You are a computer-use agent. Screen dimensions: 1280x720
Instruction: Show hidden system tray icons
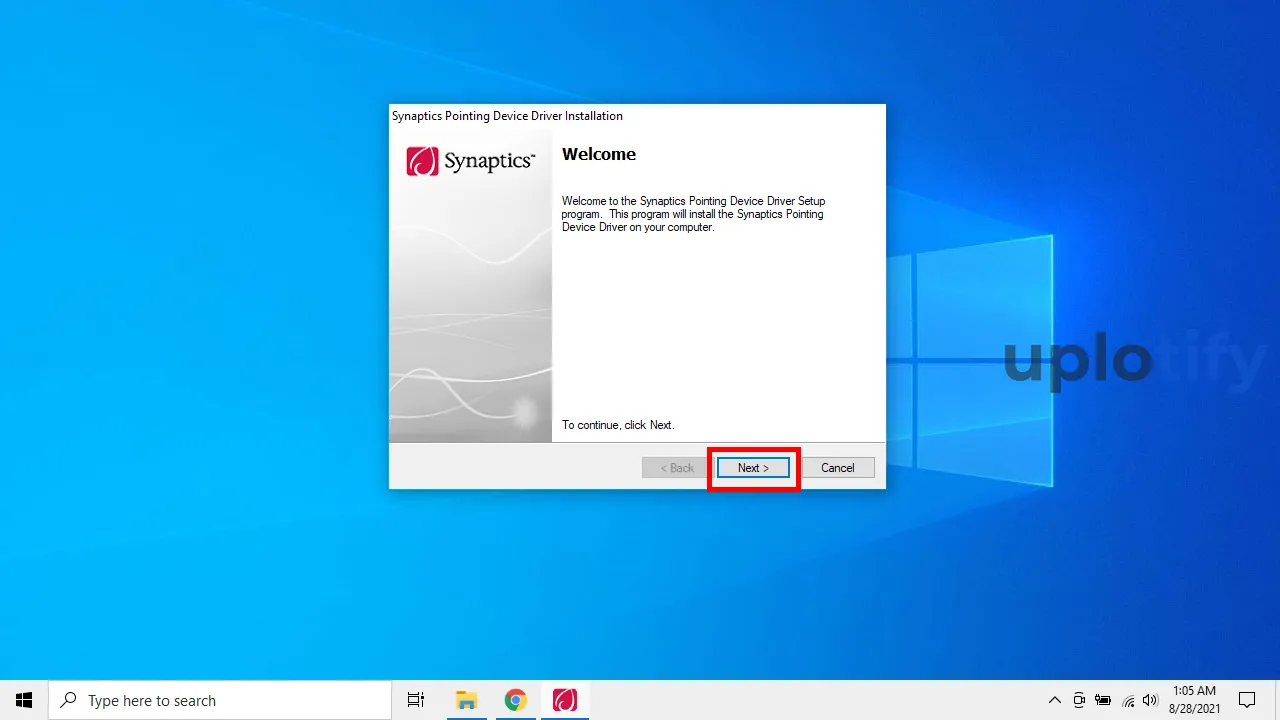tap(1054, 700)
